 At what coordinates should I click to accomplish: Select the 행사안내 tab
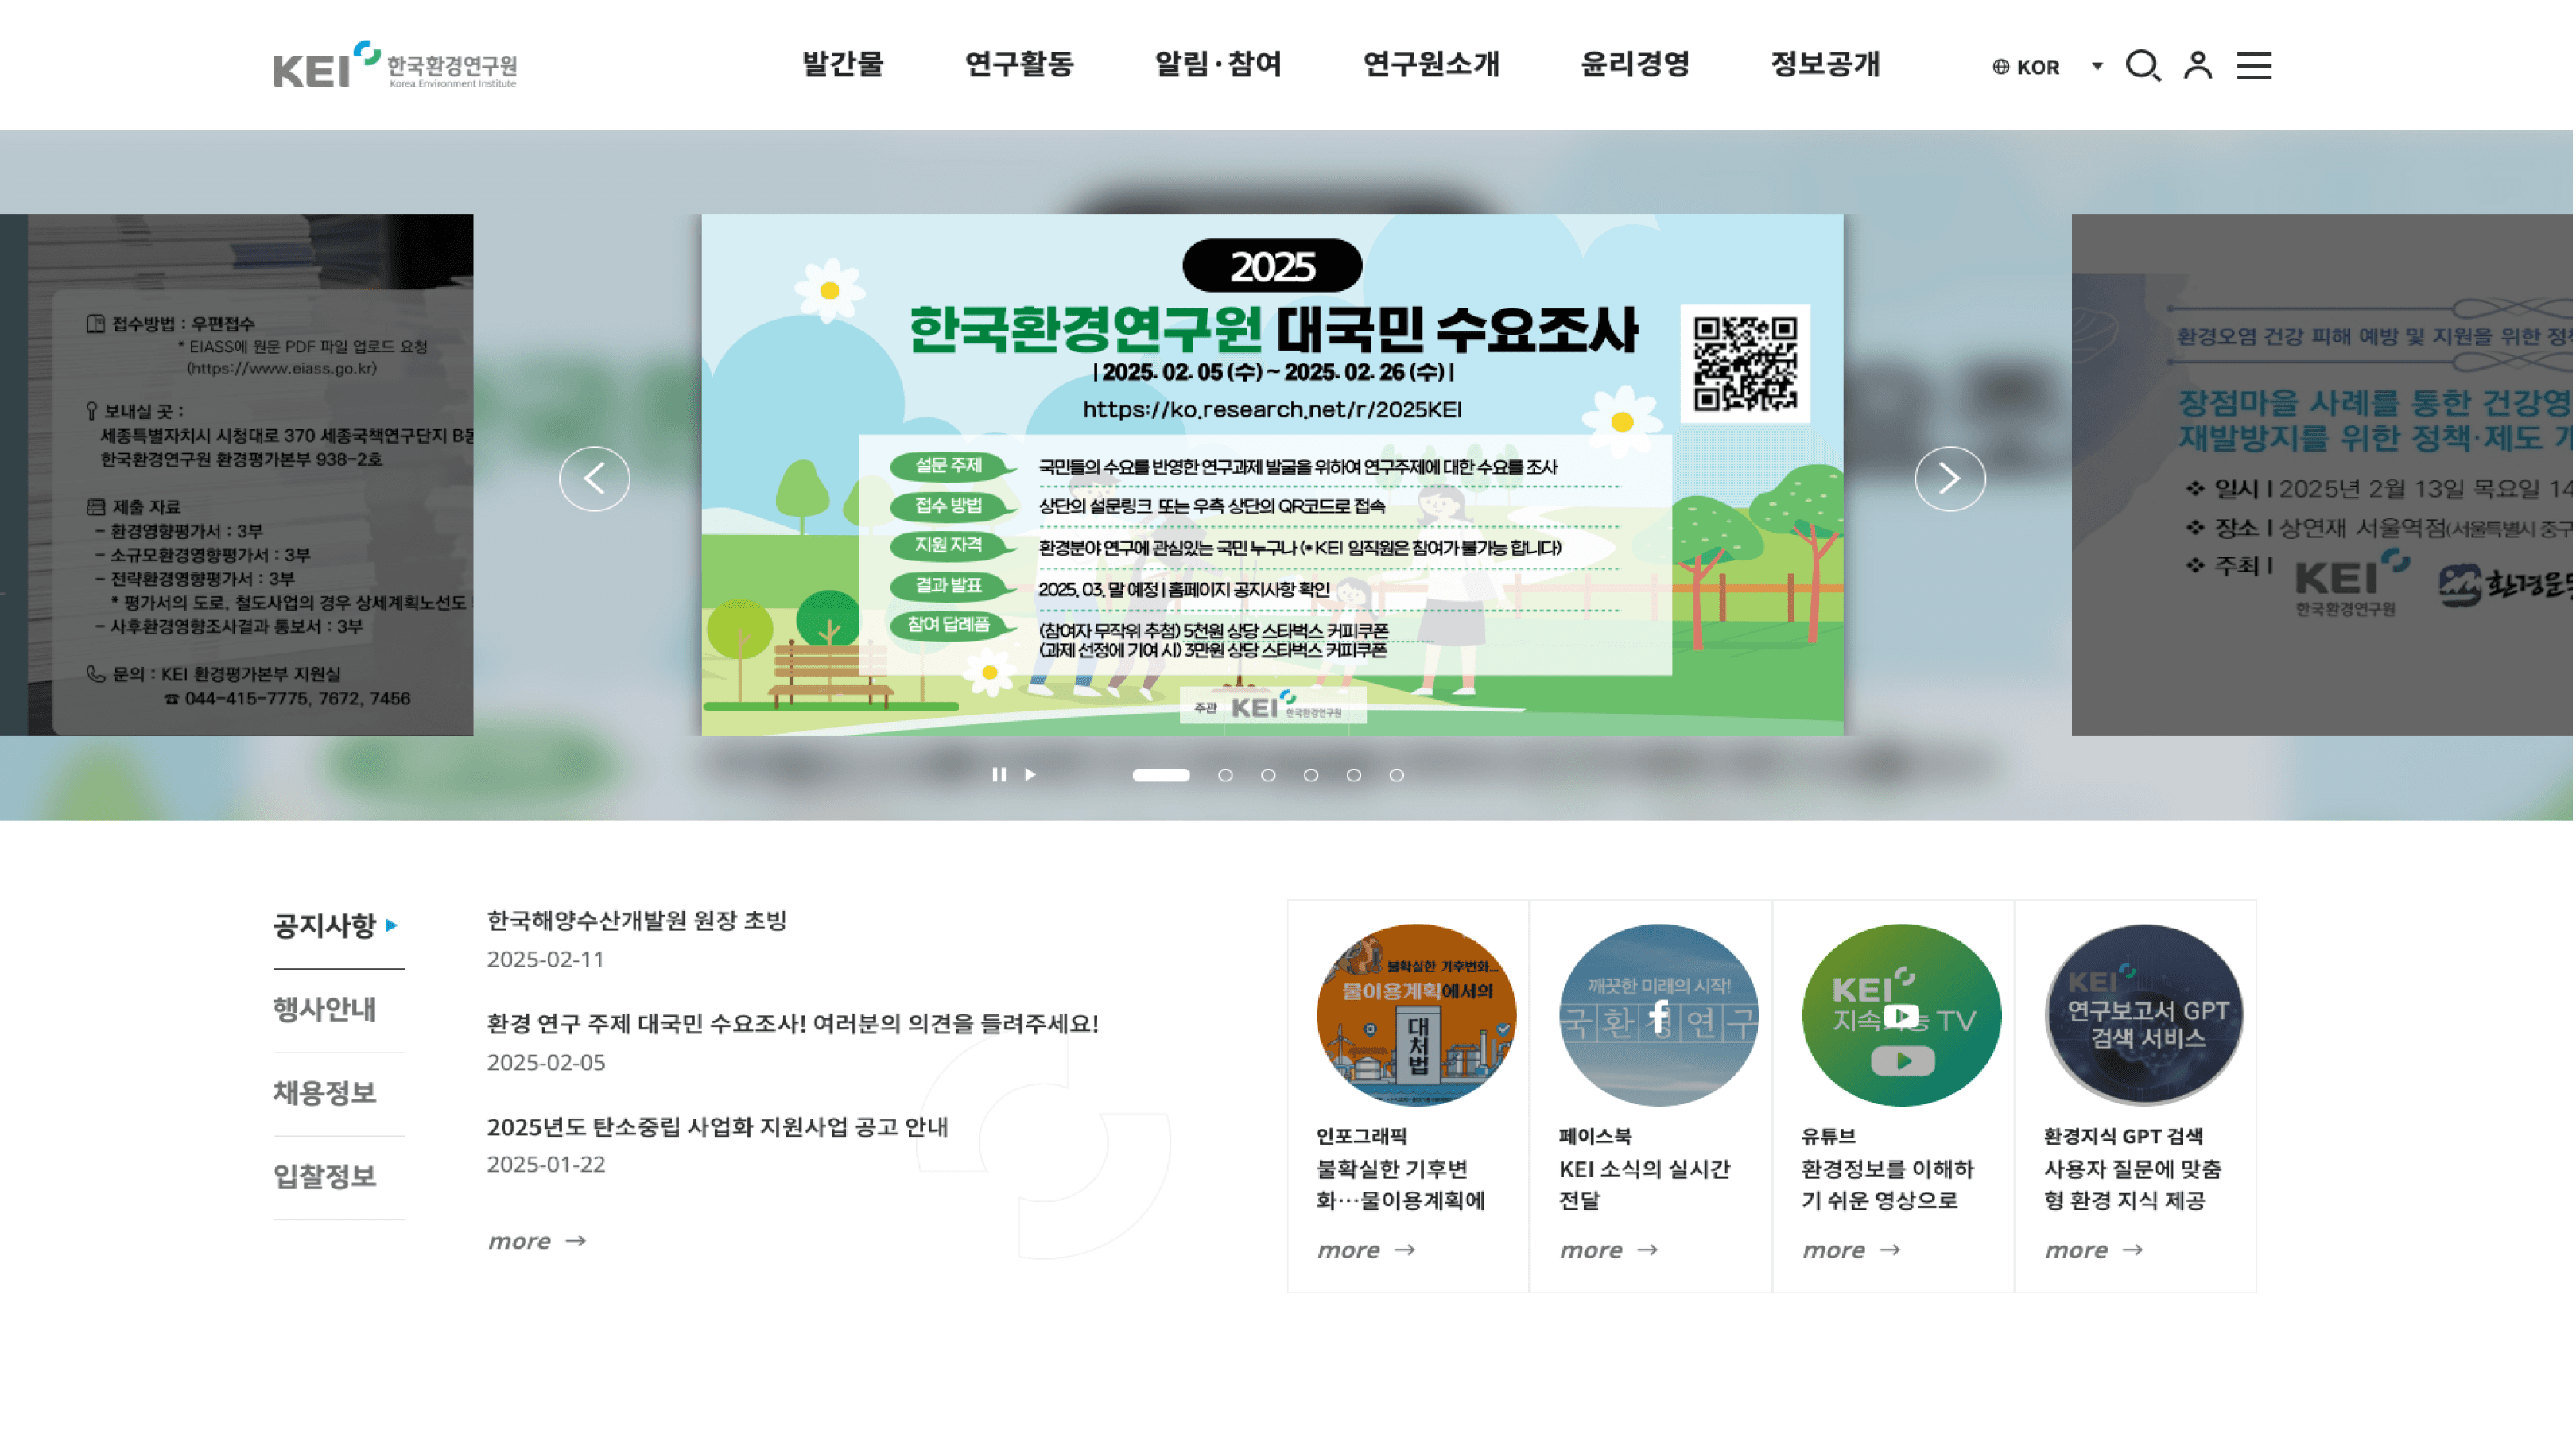[x=325, y=1010]
